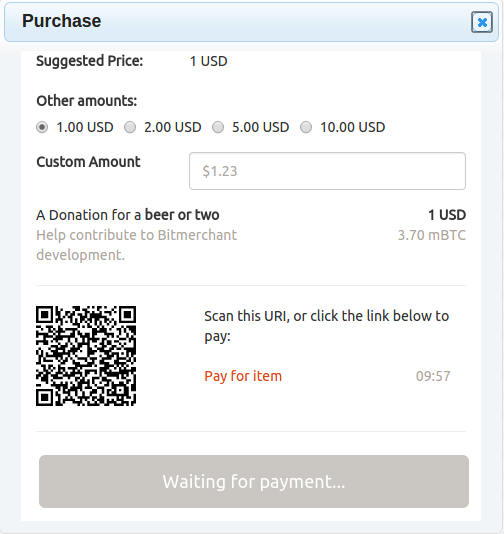
Task: Close the Purchase dialog with the X icon
Action: (x=482, y=22)
